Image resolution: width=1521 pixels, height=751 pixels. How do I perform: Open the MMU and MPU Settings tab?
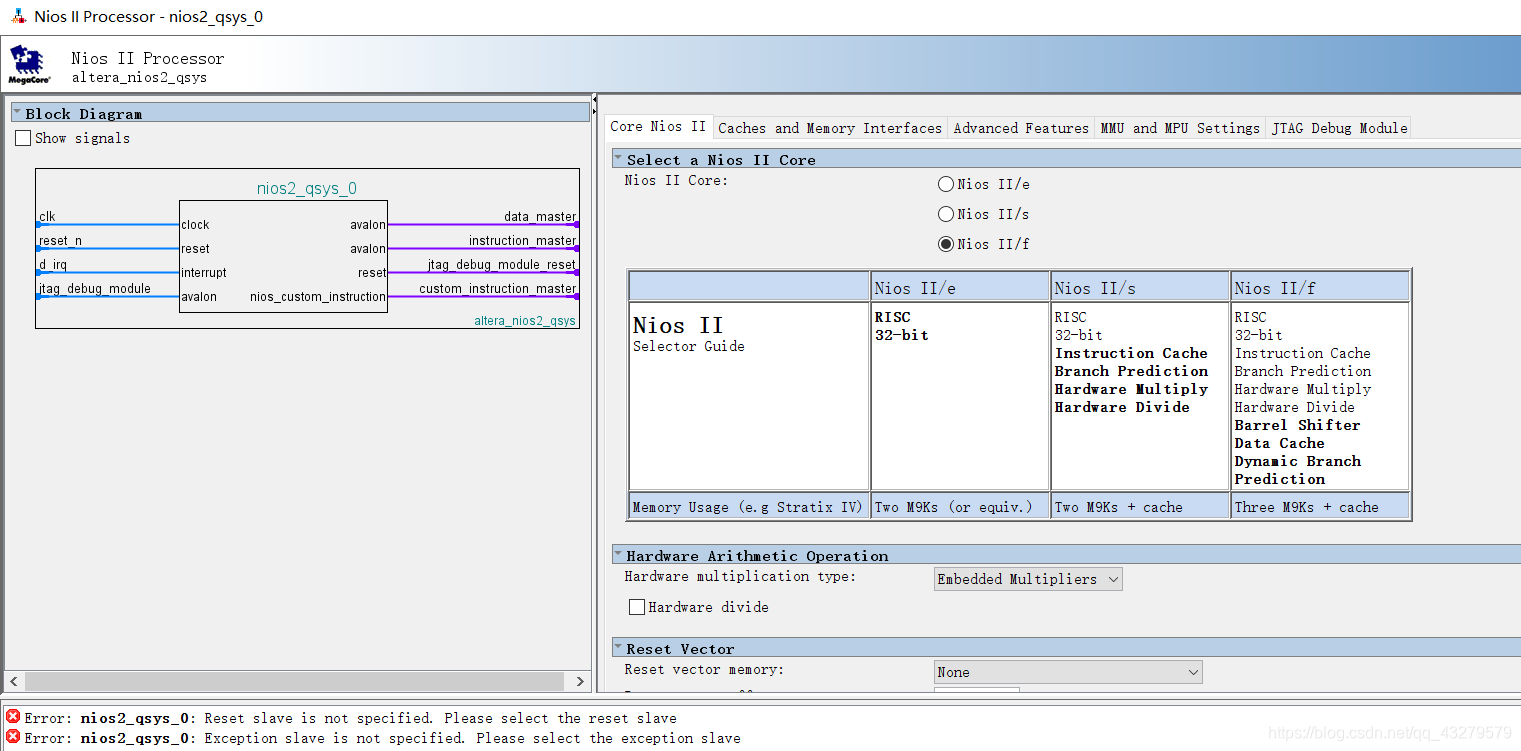coord(1180,128)
